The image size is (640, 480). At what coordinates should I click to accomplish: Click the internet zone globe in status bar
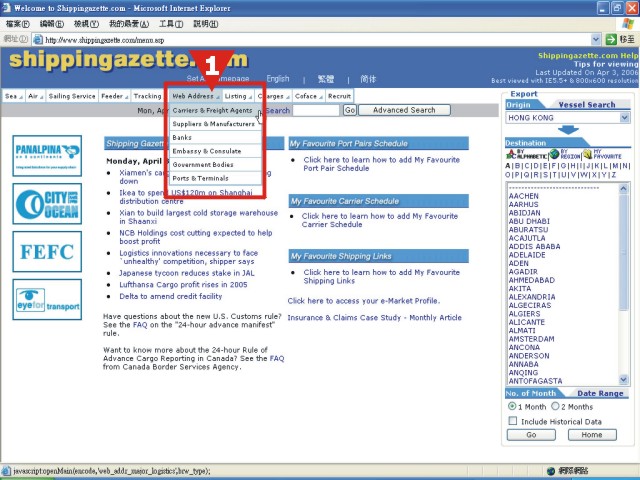[x=551, y=471]
